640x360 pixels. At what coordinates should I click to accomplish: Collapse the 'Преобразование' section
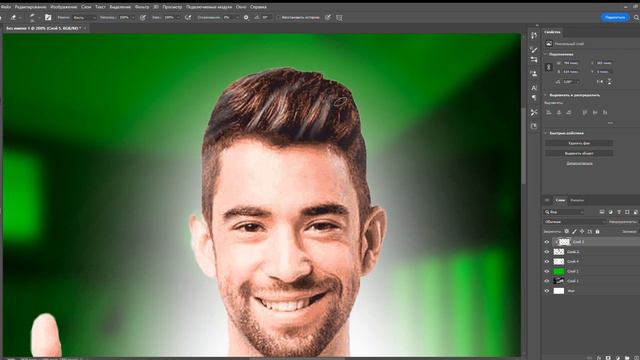[x=546, y=54]
